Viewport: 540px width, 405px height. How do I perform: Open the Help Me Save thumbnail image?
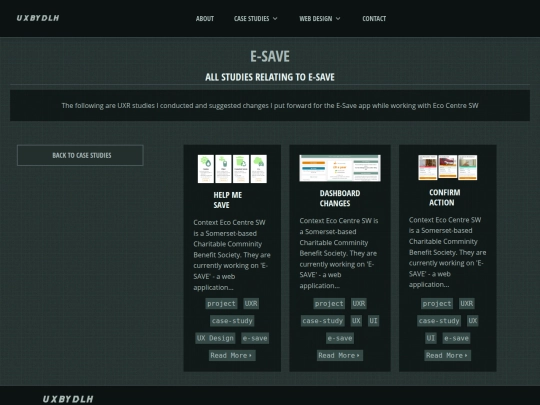tap(232, 169)
